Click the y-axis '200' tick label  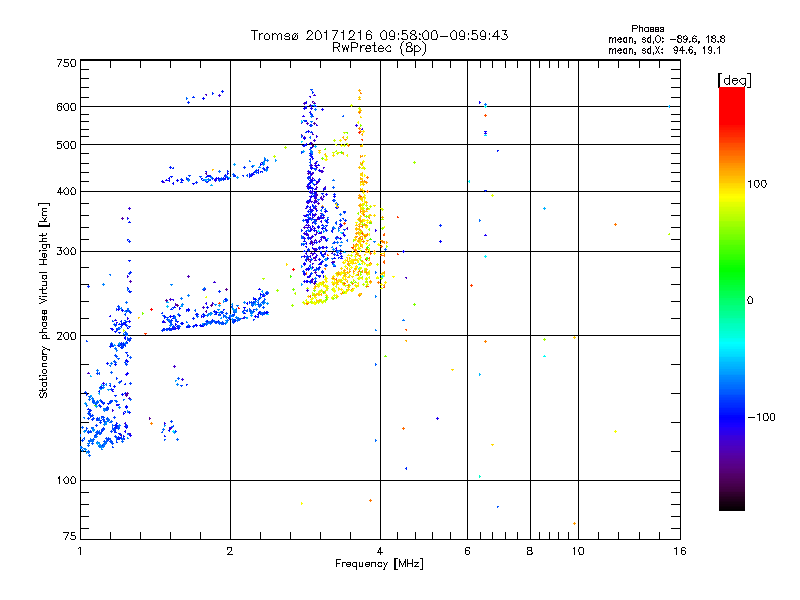pyautogui.click(x=66, y=336)
